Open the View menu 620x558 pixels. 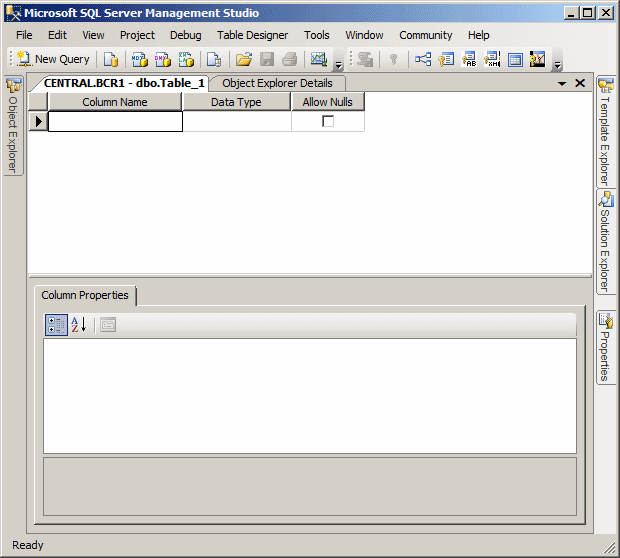point(93,35)
